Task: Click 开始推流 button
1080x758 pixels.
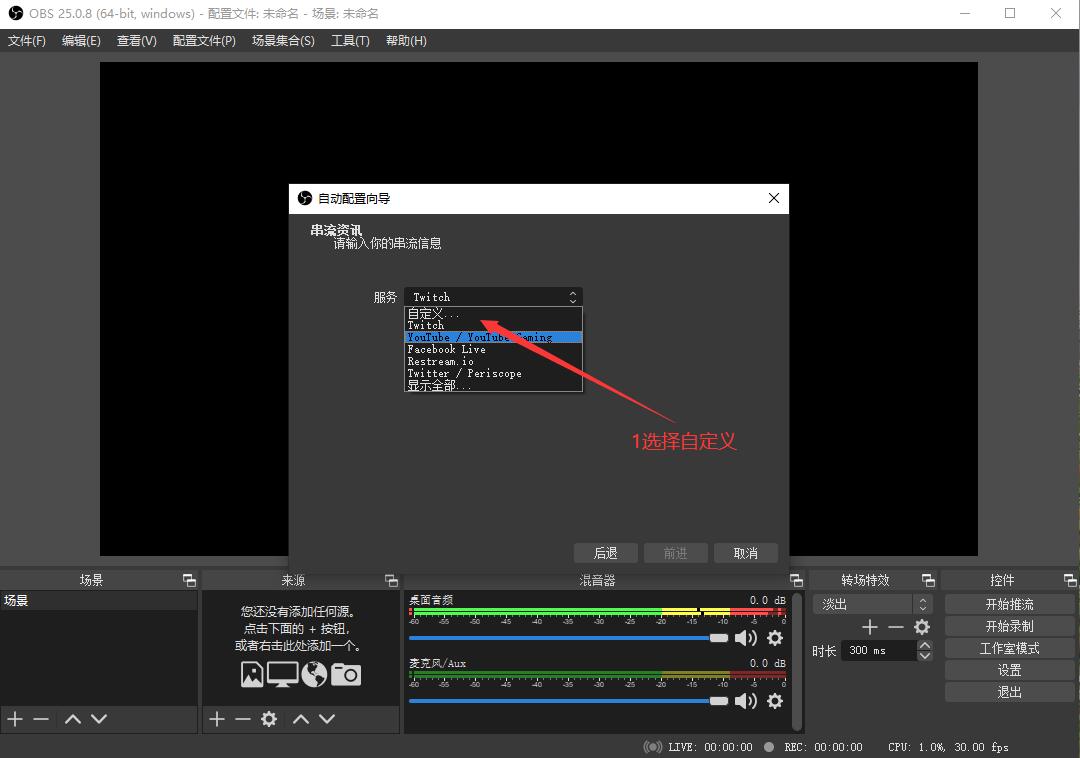Action: point(1009,604)
